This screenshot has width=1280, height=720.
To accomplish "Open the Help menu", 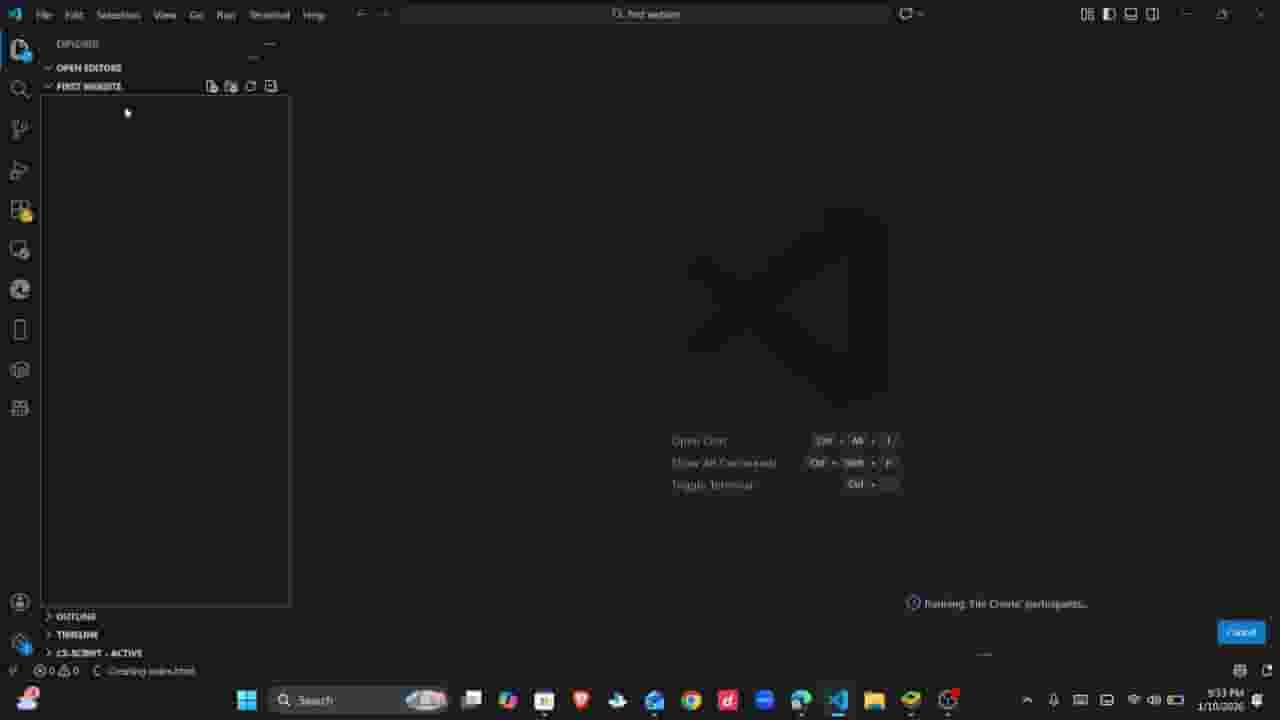I will point(313,15).
